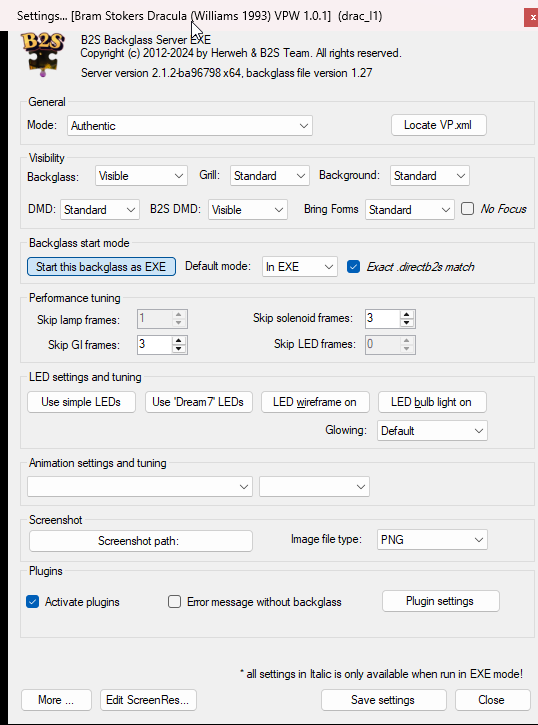
Task: Decrease Skip solenoid frames with down arrow
Action: (x=406, y=323)
